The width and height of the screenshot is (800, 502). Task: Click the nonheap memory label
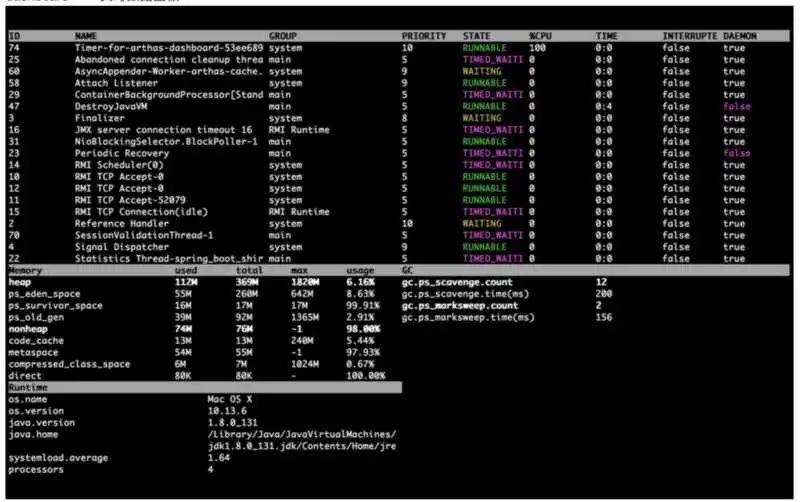(28, 329)
